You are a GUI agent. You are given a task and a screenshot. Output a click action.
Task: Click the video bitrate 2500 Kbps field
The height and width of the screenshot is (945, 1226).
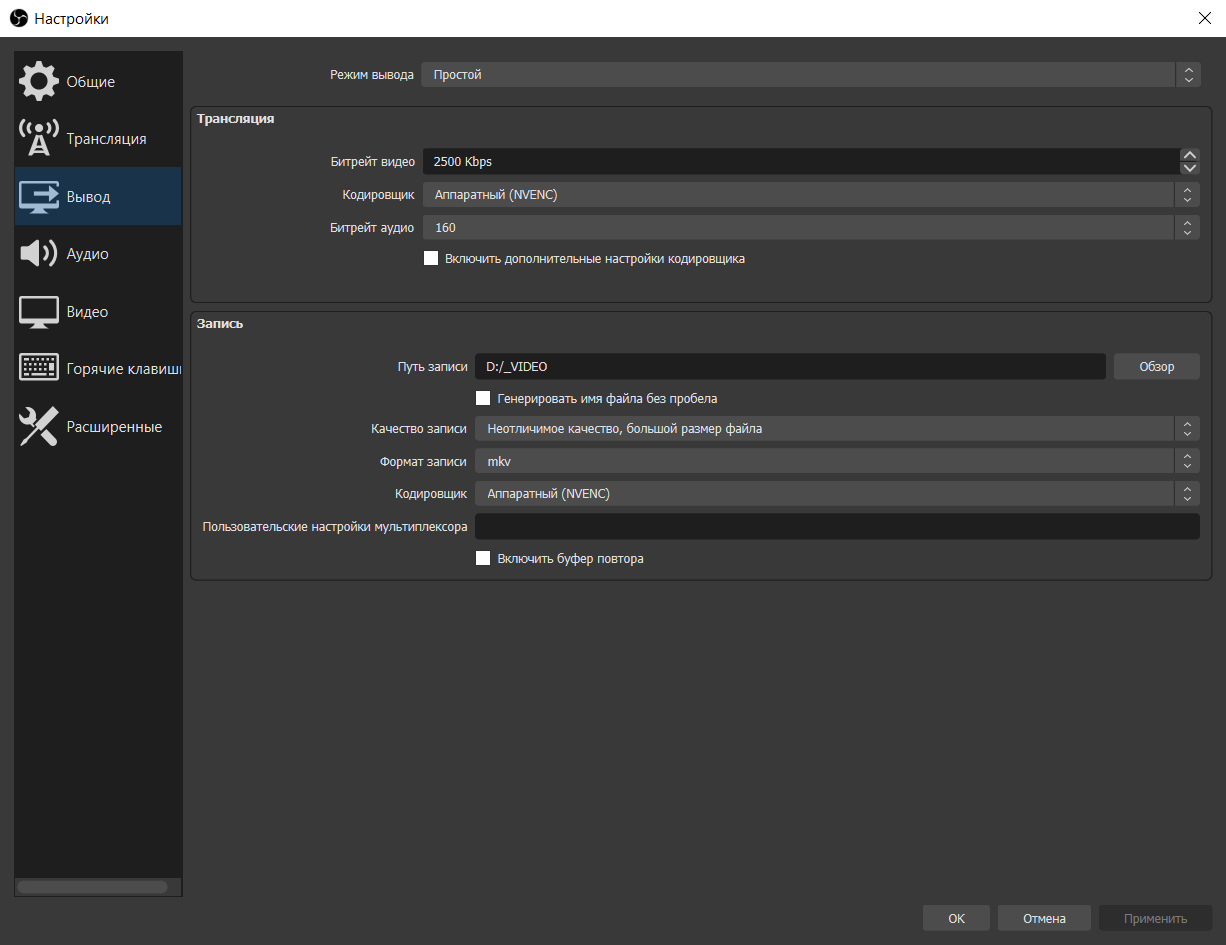click(x=800, y=161)
